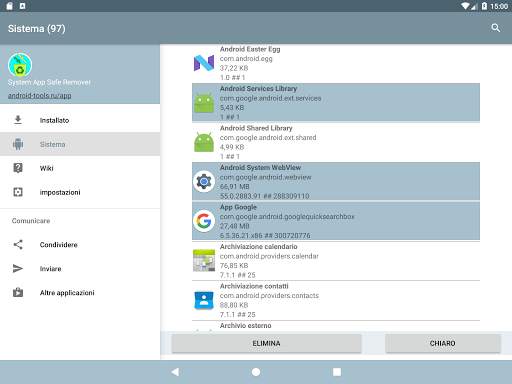
Task: Check the Wi-Fi icon in status bar
Action: tap(466, 6)
